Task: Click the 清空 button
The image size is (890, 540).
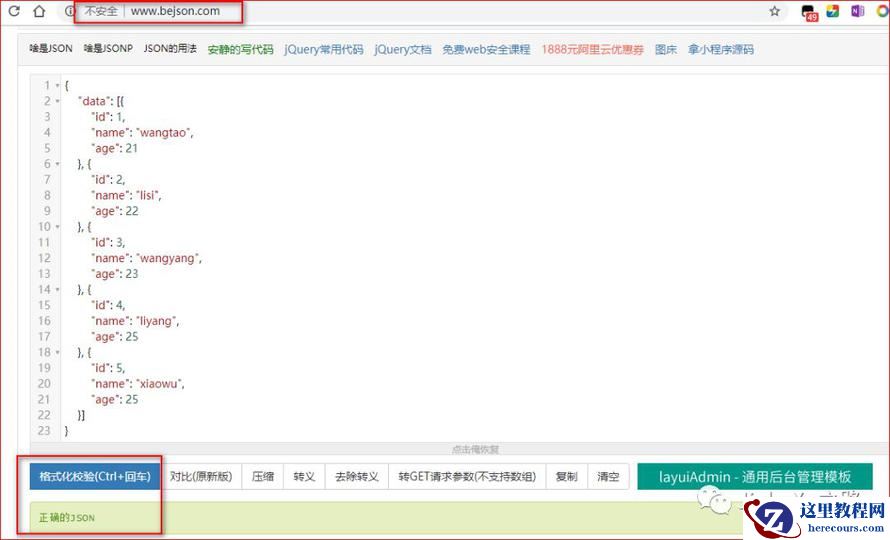Action: tap(608, 476)
